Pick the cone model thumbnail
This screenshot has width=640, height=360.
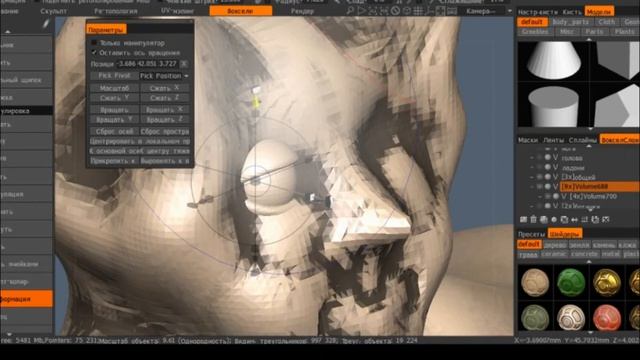click(553, 60)
